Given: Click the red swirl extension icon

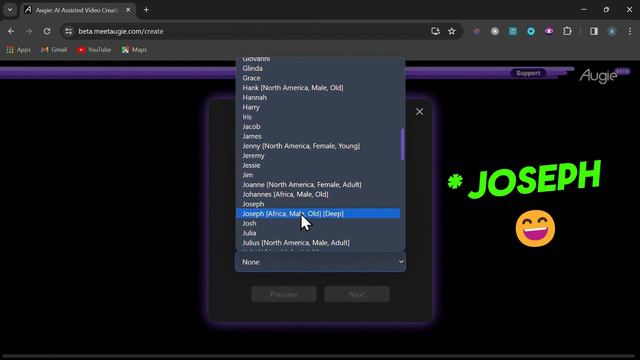Looking at the screenshot, I should coord(476,31).
